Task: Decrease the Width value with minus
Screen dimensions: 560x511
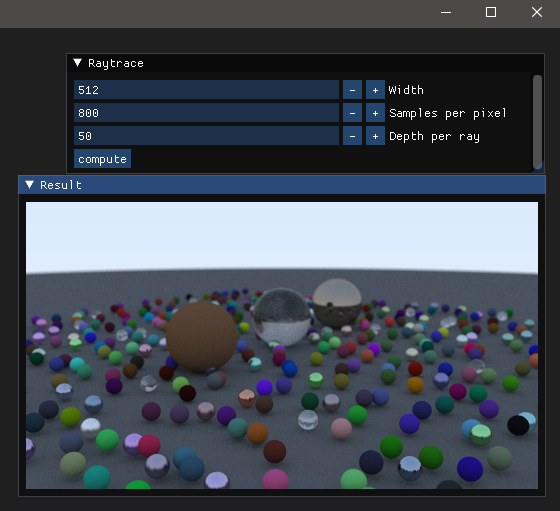Action: click(352, 90)
